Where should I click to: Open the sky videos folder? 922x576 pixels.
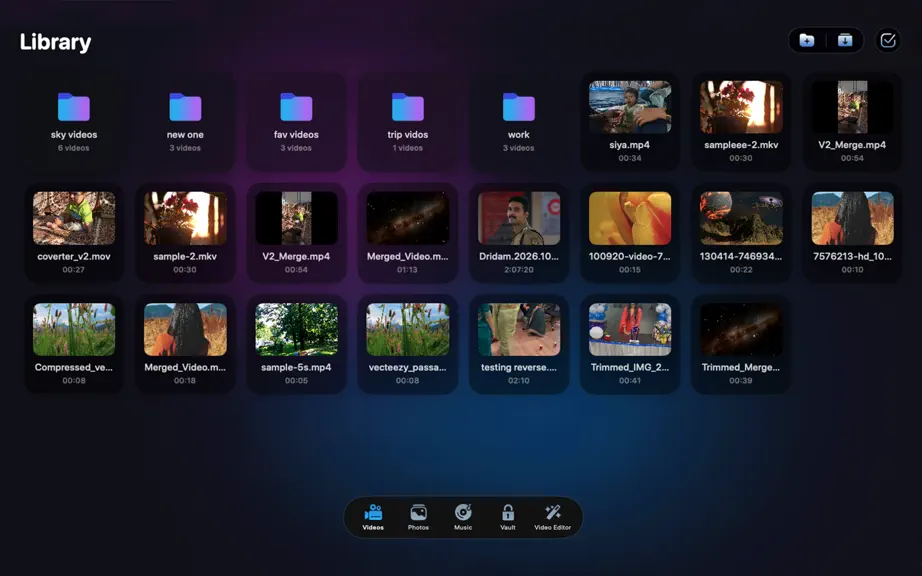[x=74, y=122]
